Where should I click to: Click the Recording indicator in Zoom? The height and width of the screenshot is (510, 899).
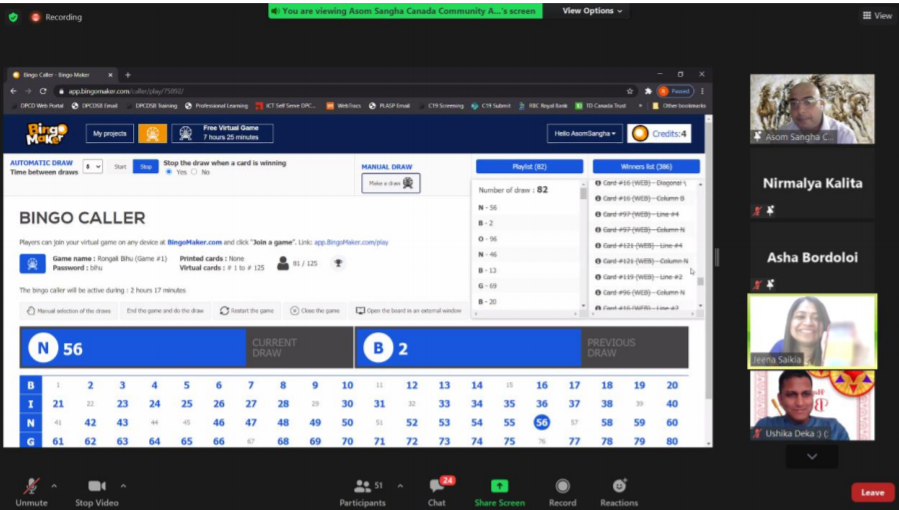click(56, 17)
